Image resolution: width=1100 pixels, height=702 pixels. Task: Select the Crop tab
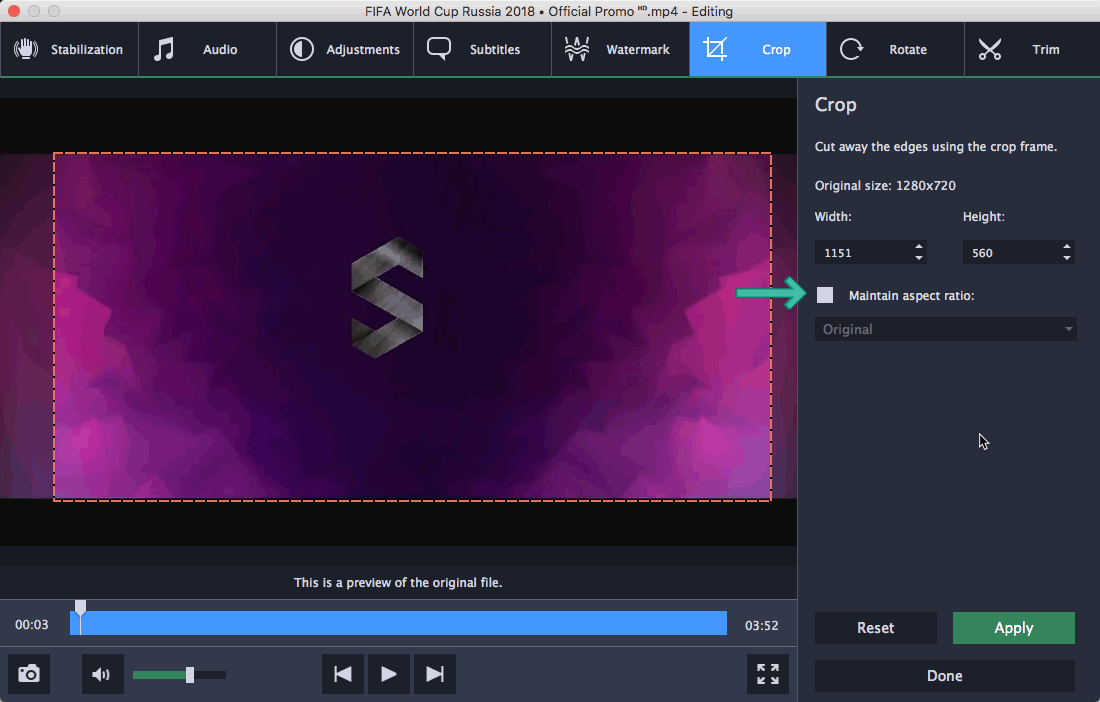[x=758, y=49]
